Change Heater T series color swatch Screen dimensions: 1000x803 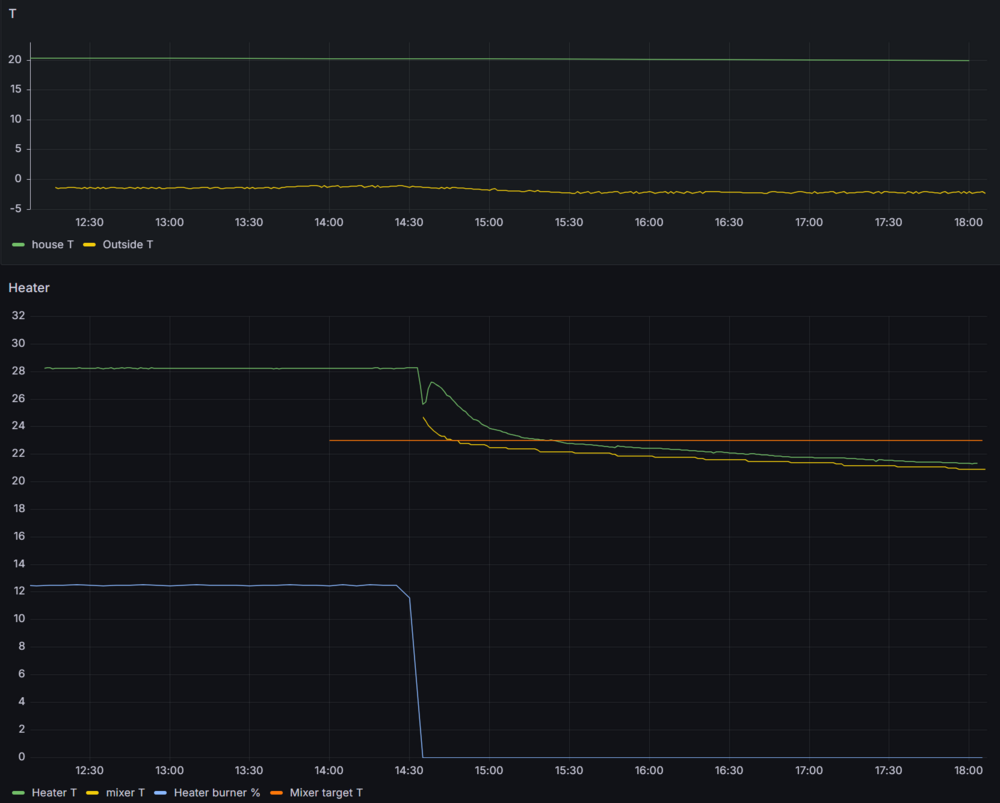[x=19, y=793]
